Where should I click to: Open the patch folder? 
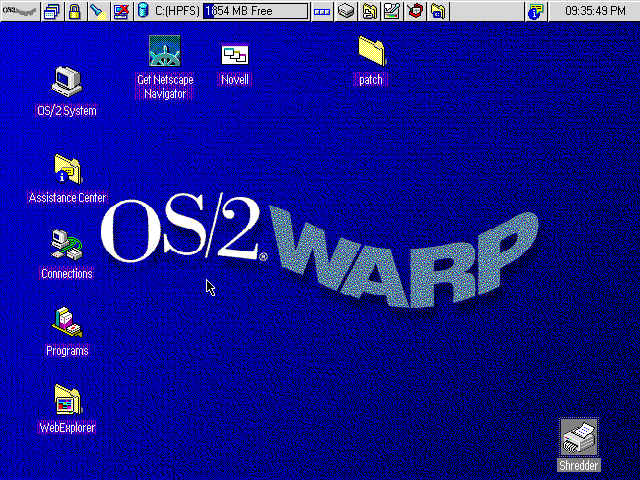tap(371, 51)
